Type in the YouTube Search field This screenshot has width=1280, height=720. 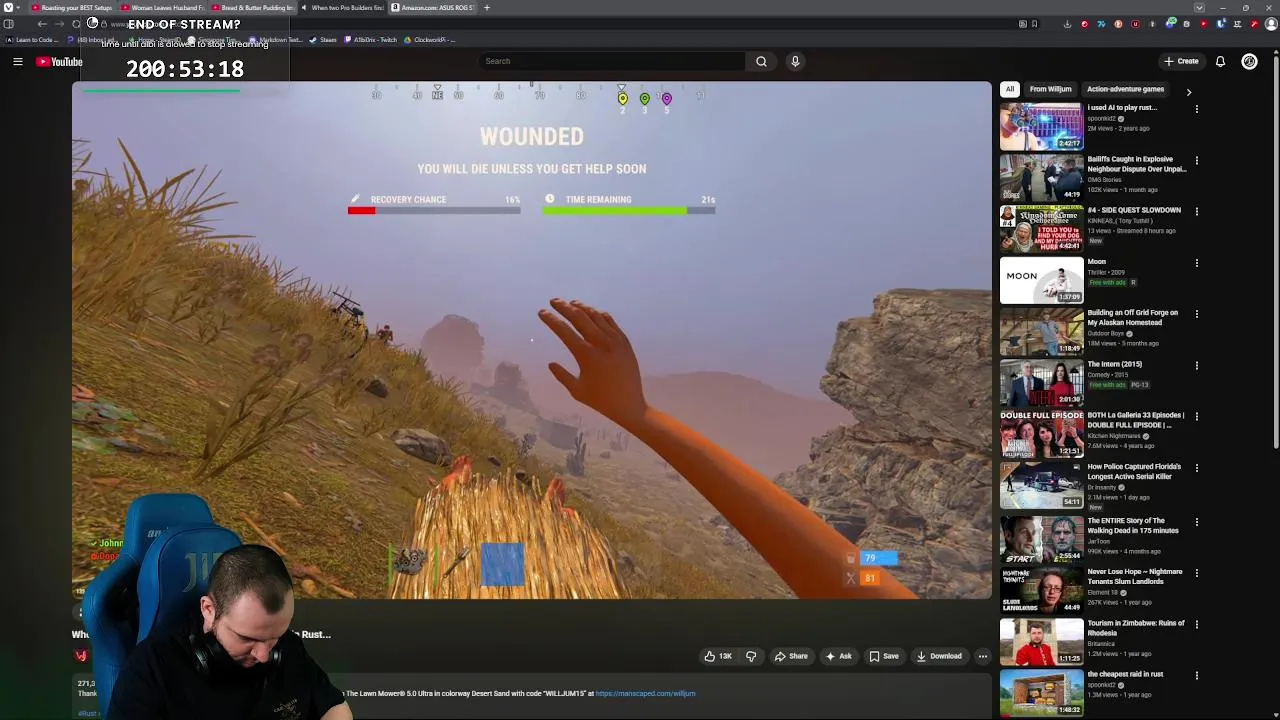[x=612, y=61]
